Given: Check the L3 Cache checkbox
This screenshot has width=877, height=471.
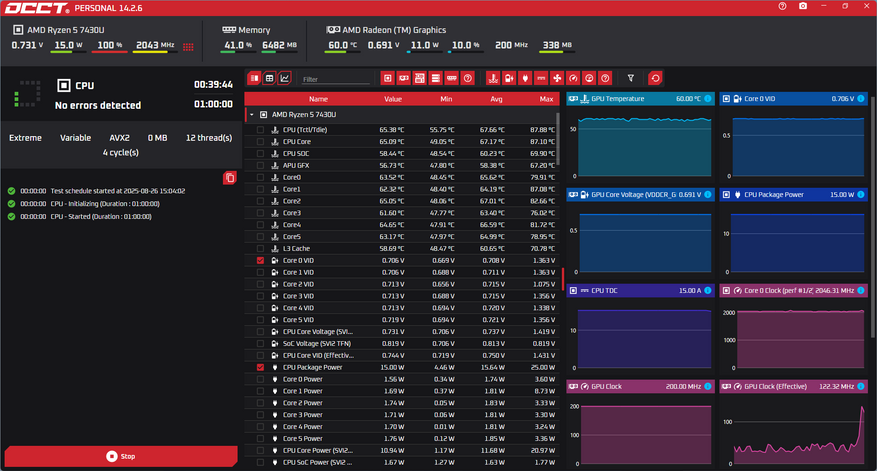Looking at the screenshot, I should [x=260, y=248].
